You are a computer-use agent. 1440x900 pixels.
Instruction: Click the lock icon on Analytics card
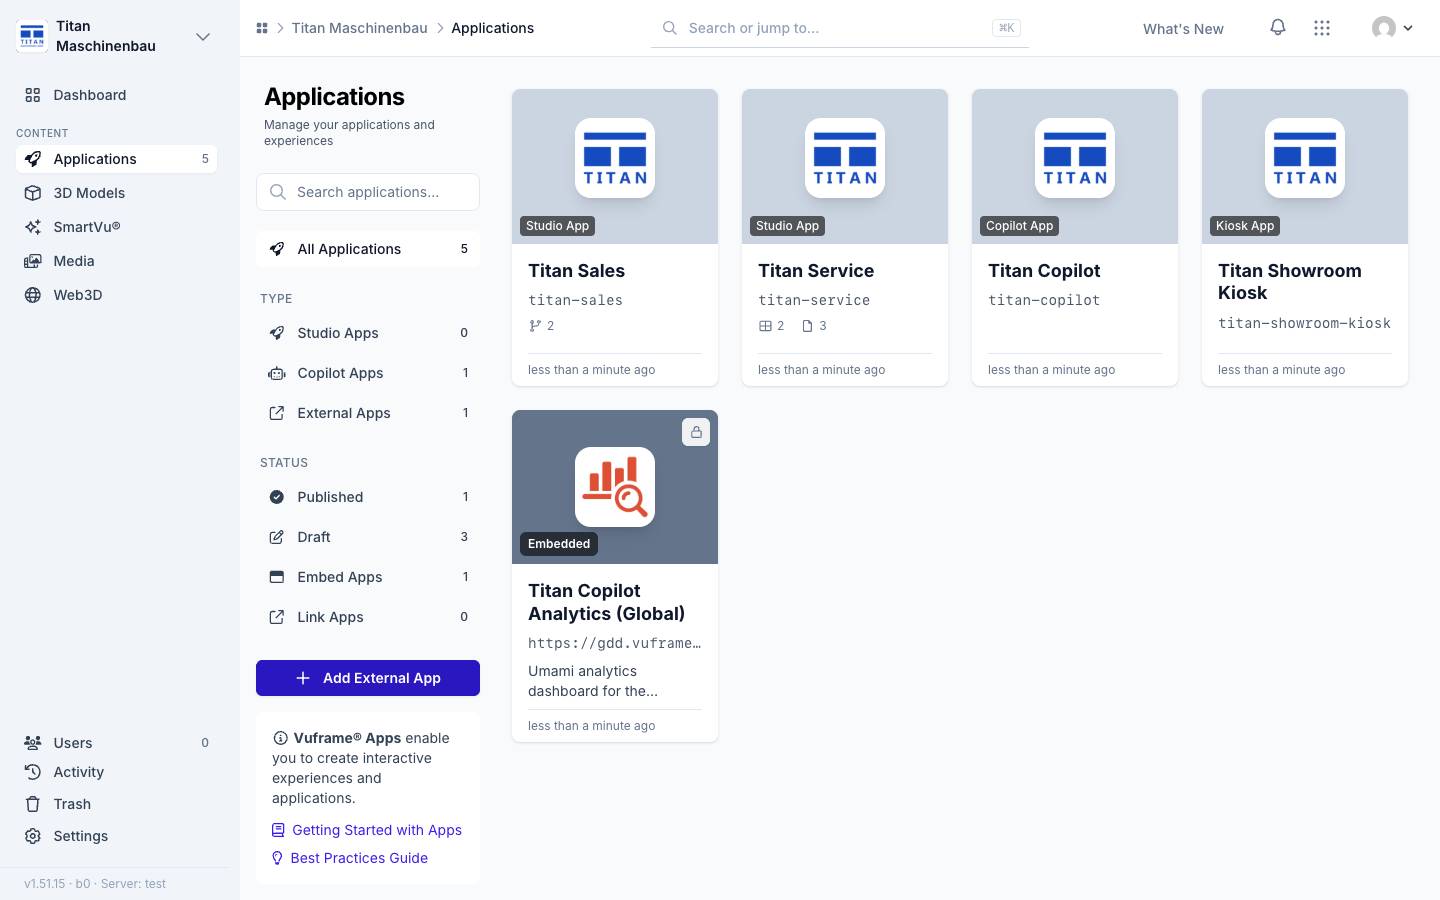[696, 432]
